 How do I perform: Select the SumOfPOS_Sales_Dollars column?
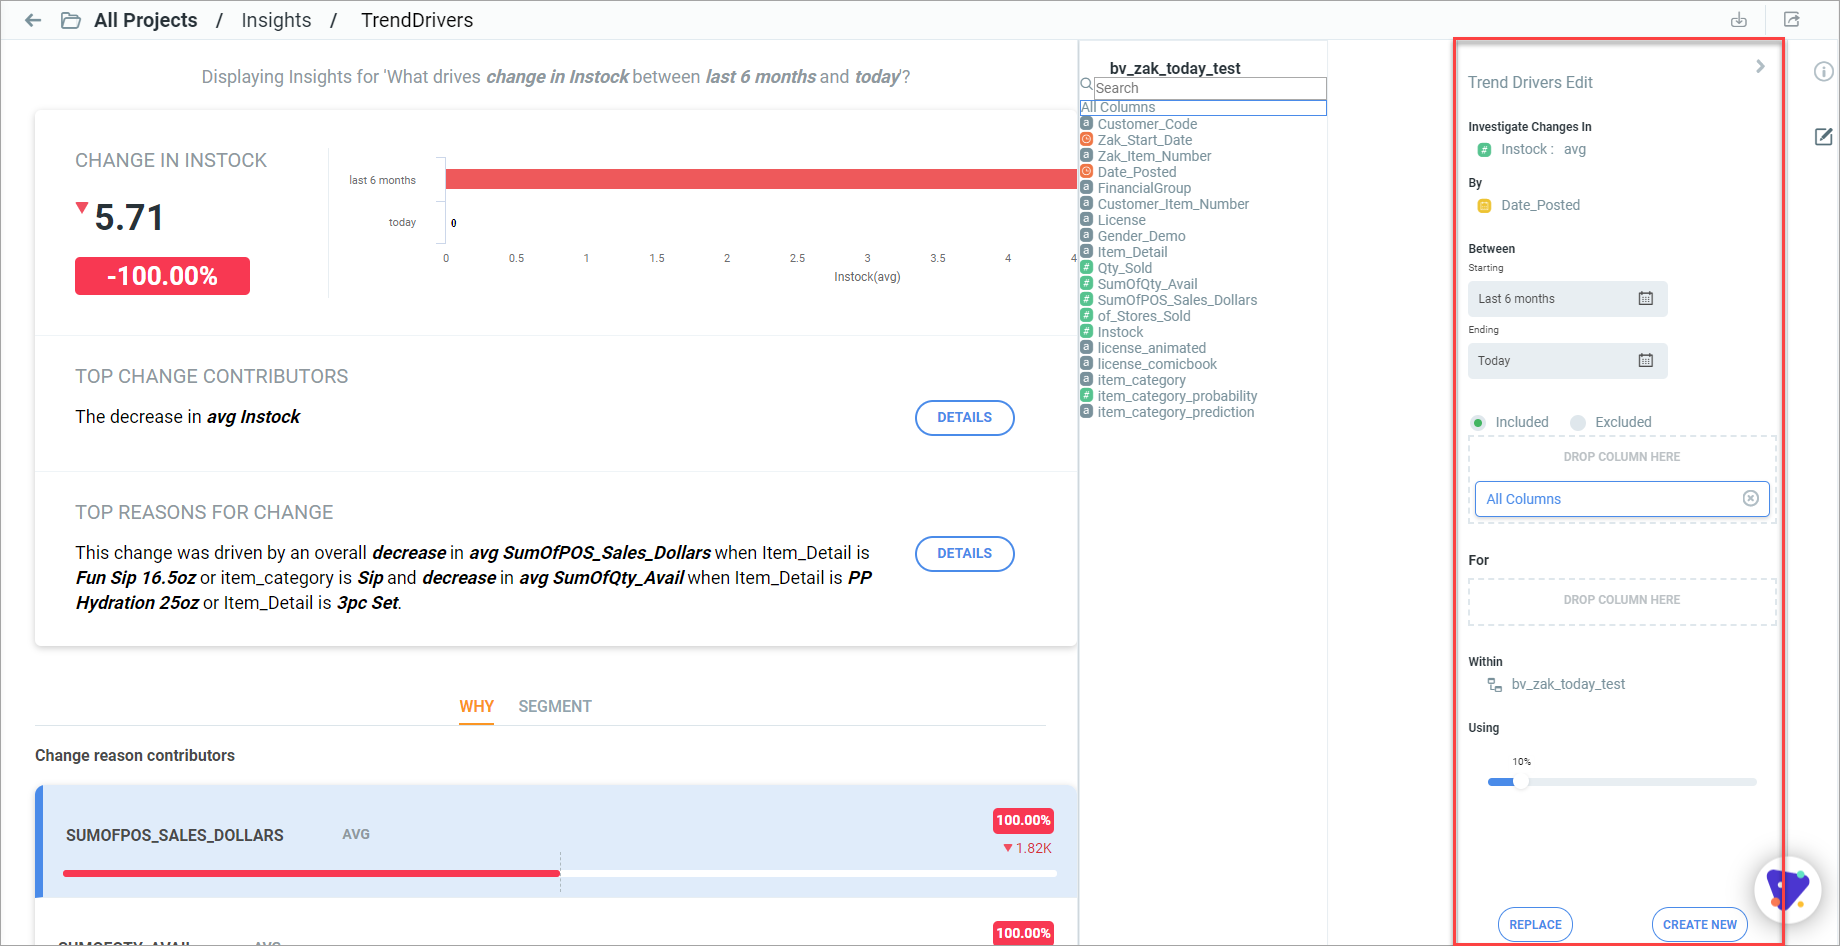coord(1177,300)
